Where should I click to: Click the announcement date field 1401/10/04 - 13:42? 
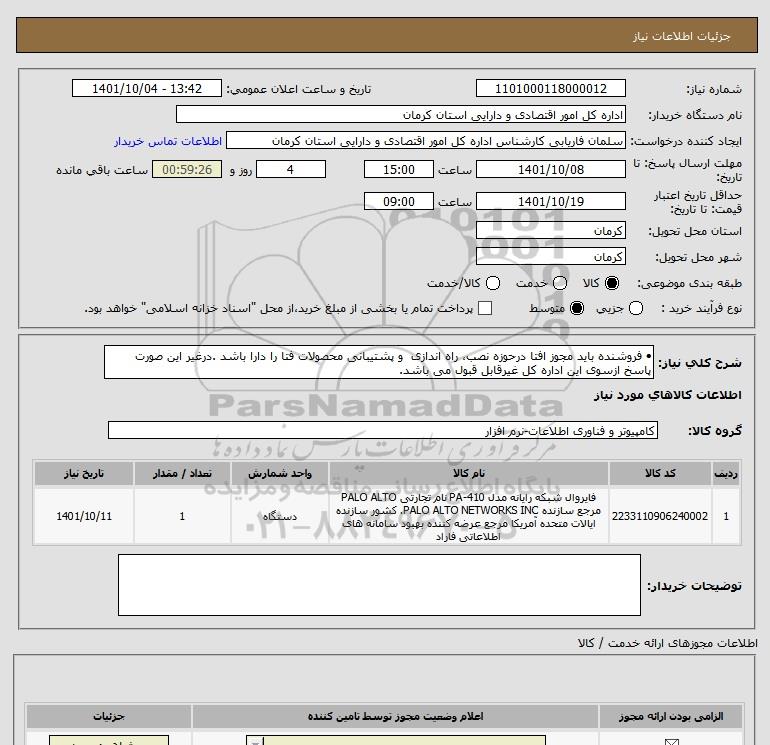click(x=147, y=88)
